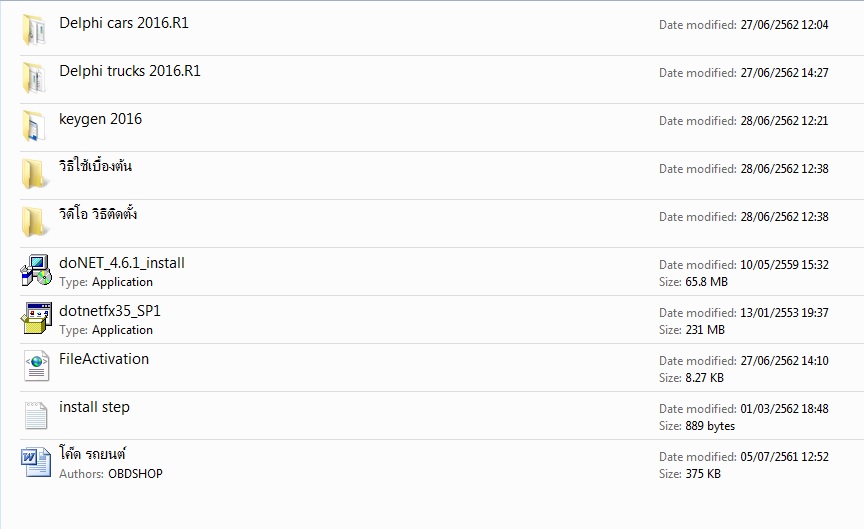Screen dimensions: 864x529
Task: Select the install step text file icon
Action: (36, 414)
